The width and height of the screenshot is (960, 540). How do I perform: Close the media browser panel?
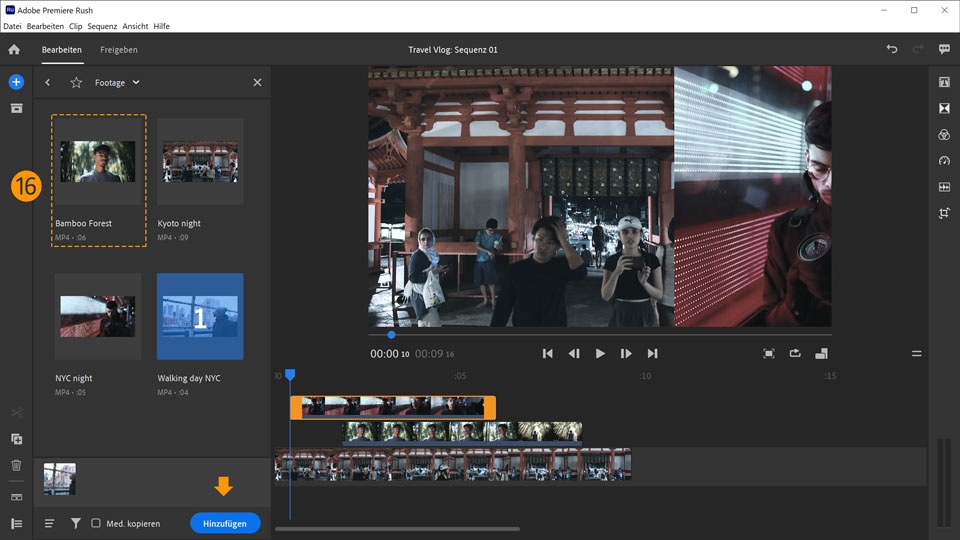point(257,82)
